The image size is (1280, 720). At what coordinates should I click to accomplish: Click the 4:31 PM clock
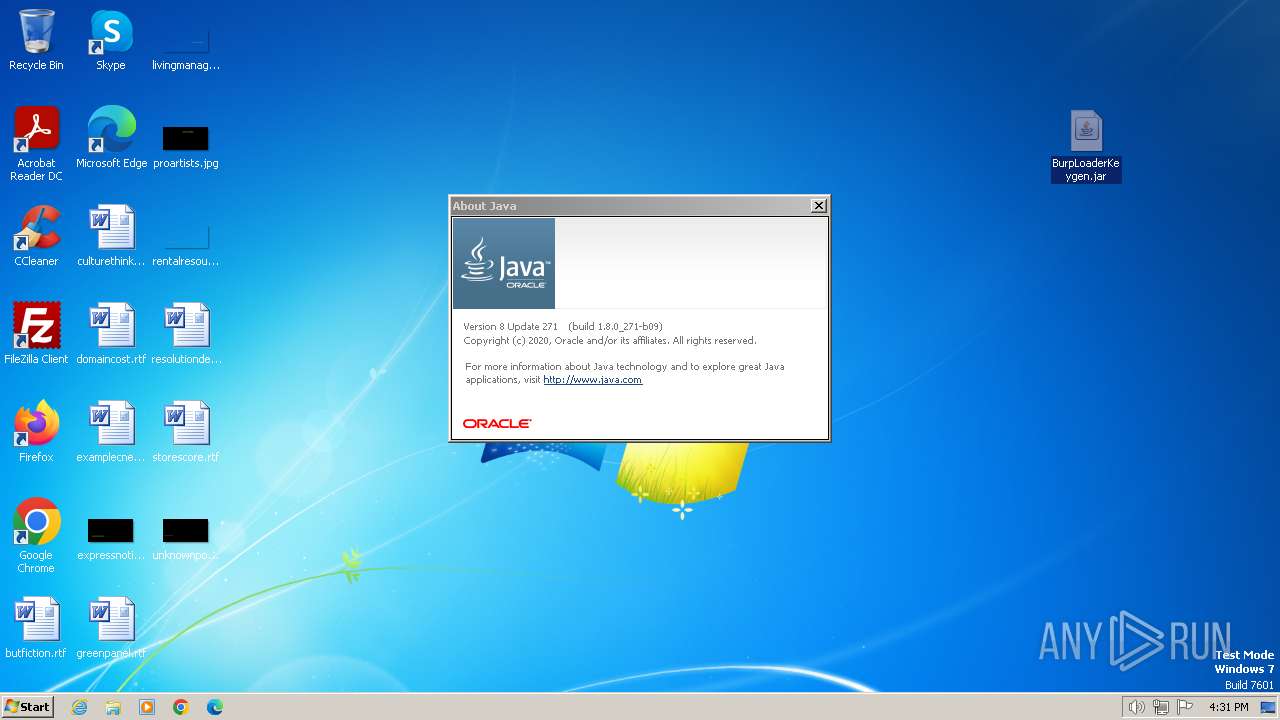pyautogui.click(x=1229, y=707)
